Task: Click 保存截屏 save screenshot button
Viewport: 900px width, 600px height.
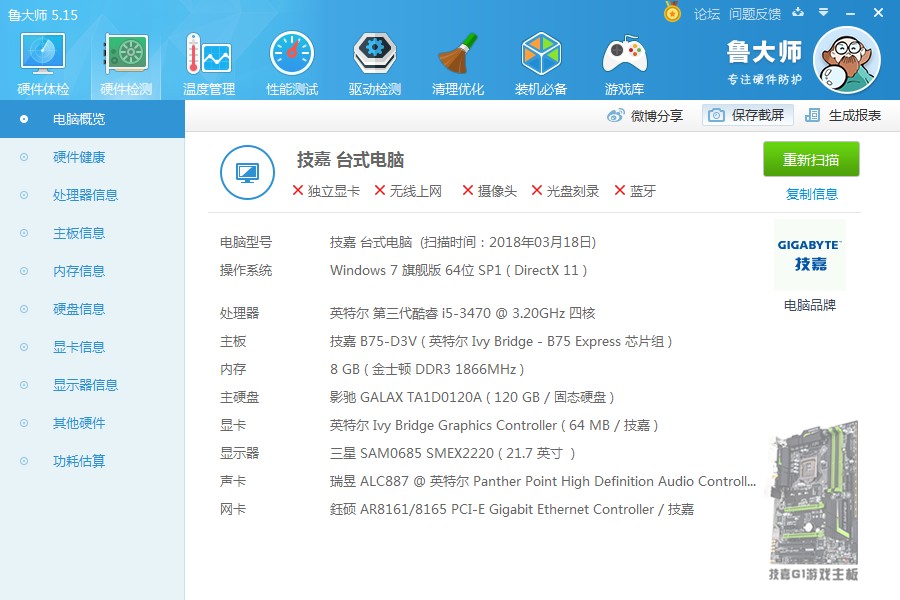Action: 748,115
